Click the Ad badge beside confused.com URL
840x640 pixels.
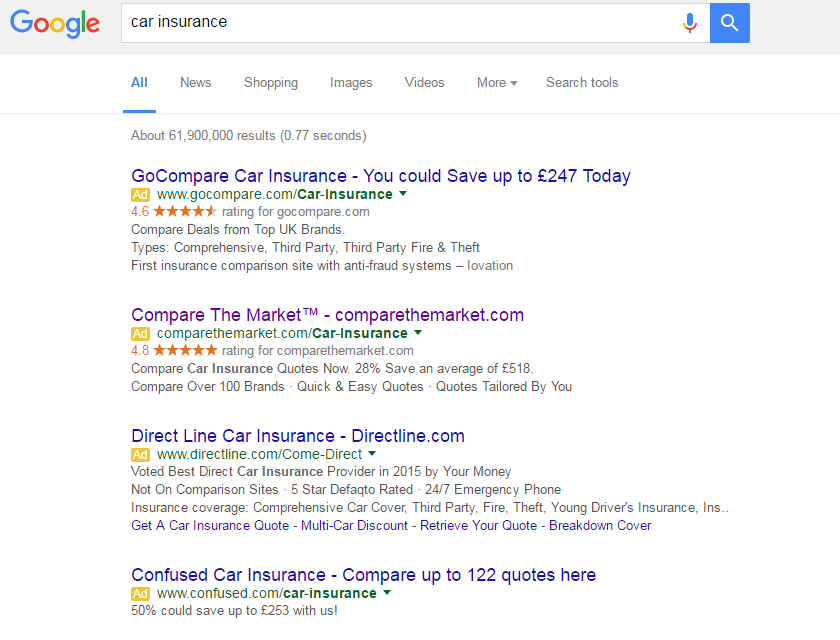[x=140, y=594]
